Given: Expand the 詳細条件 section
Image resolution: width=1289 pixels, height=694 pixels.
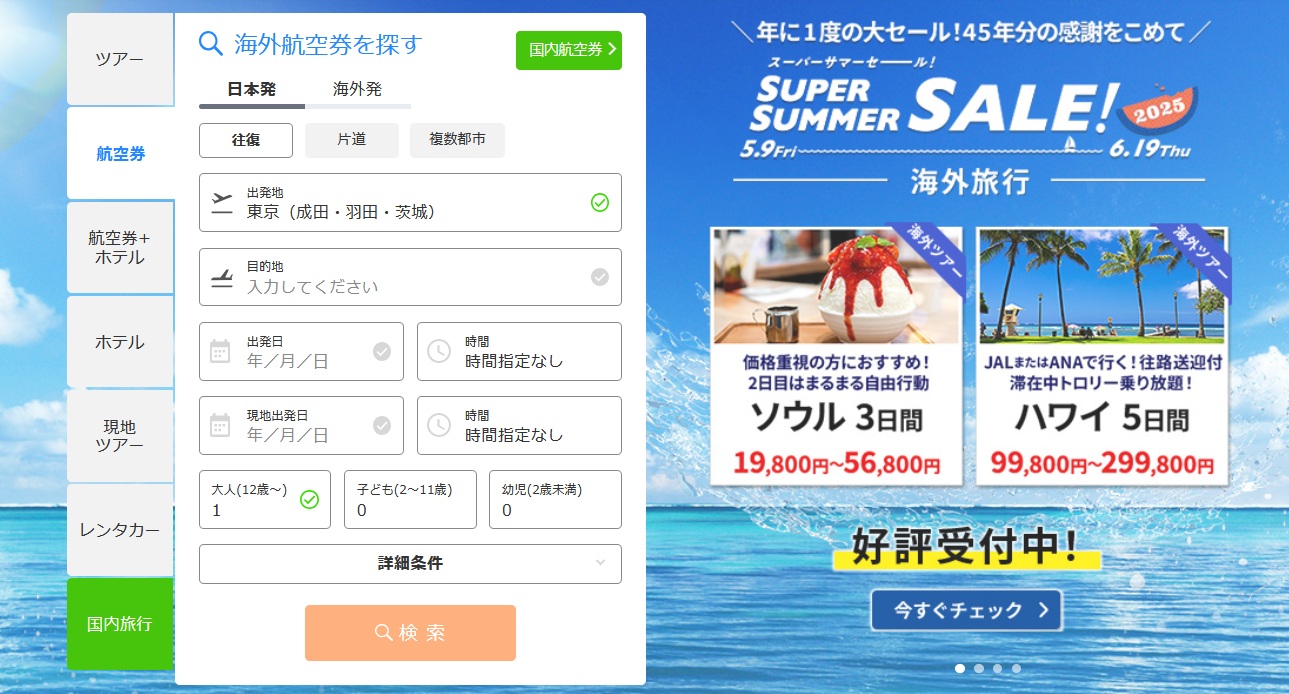Looking at the screenshot, I should click(410, 563).
